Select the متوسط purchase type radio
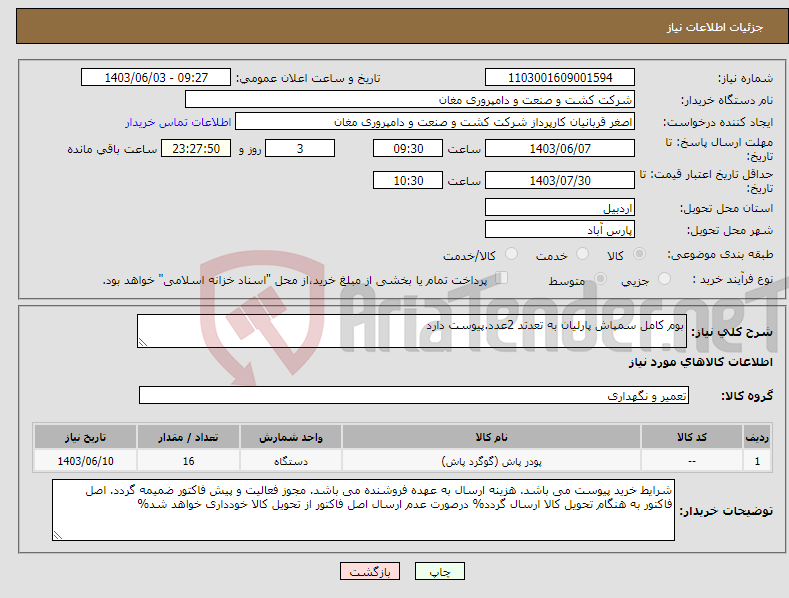This screenshot has width=789, height=598. (x=600, y=278)
